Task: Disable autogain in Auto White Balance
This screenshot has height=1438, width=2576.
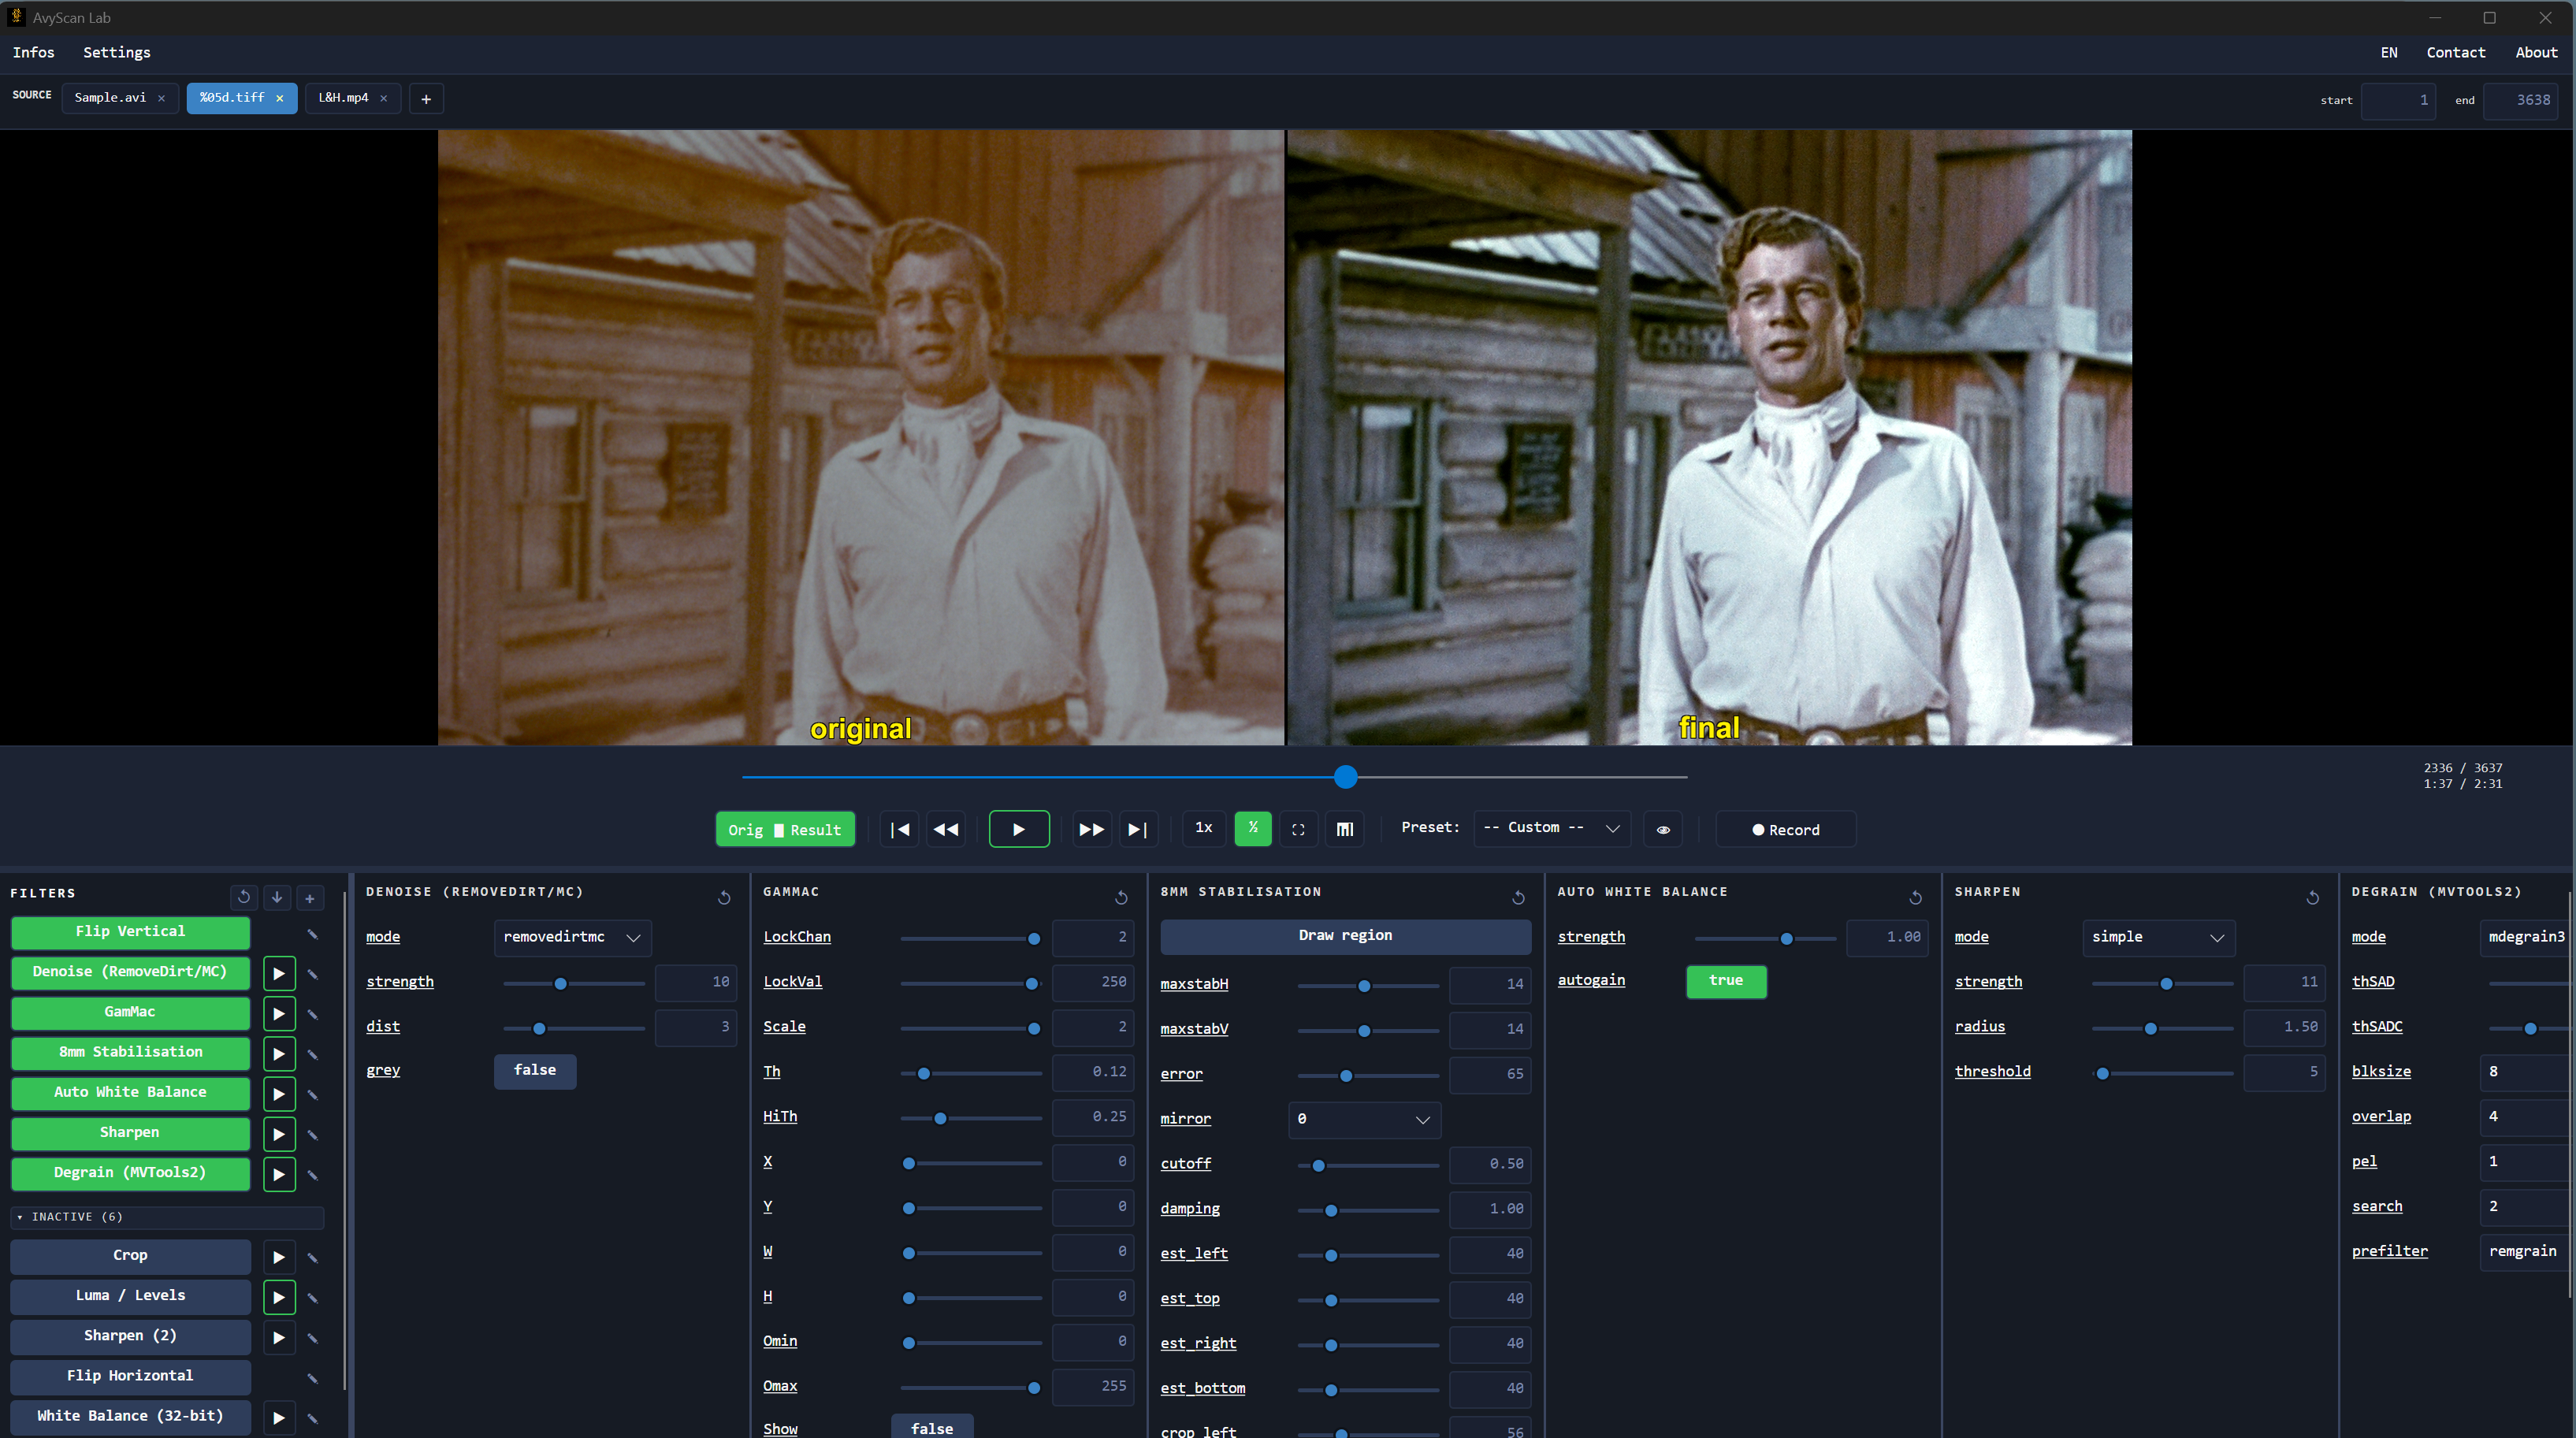Action: click(1726, 981)
